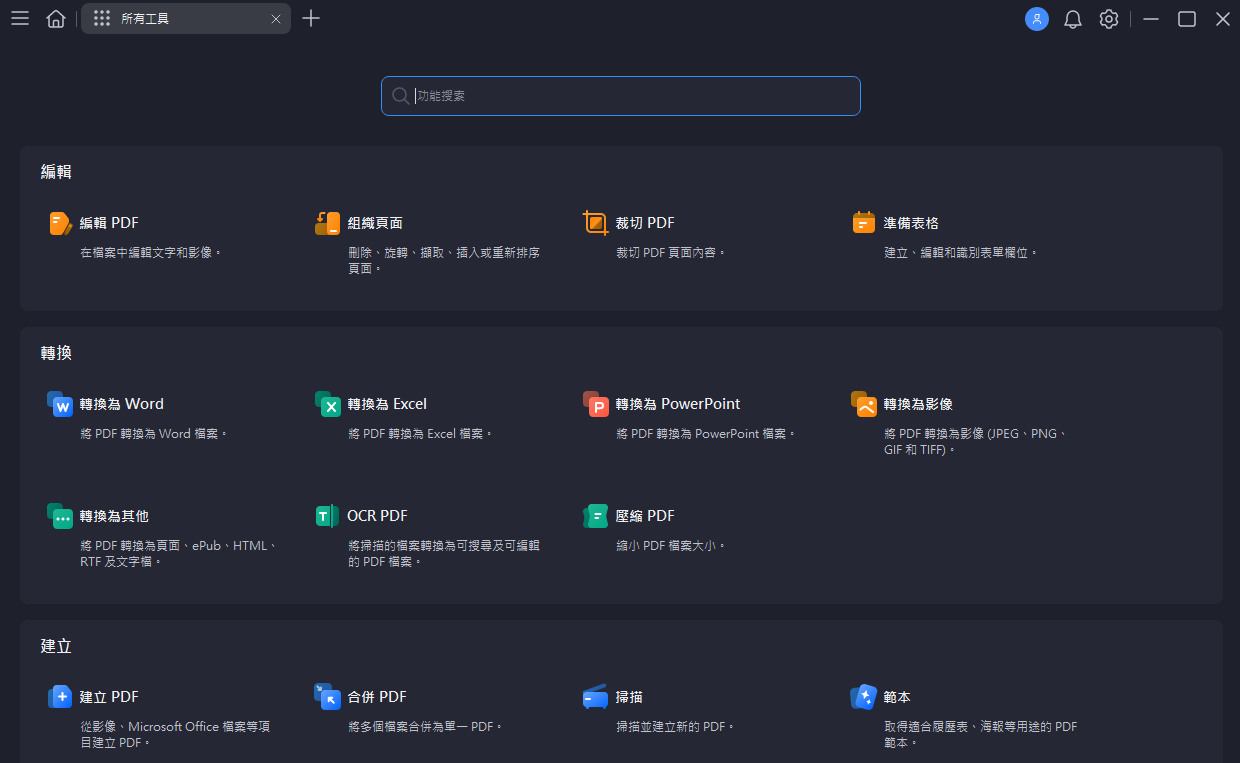Close the 所有工具 tab
Viewport: 1240px width, 763px height.
(276, 19)
